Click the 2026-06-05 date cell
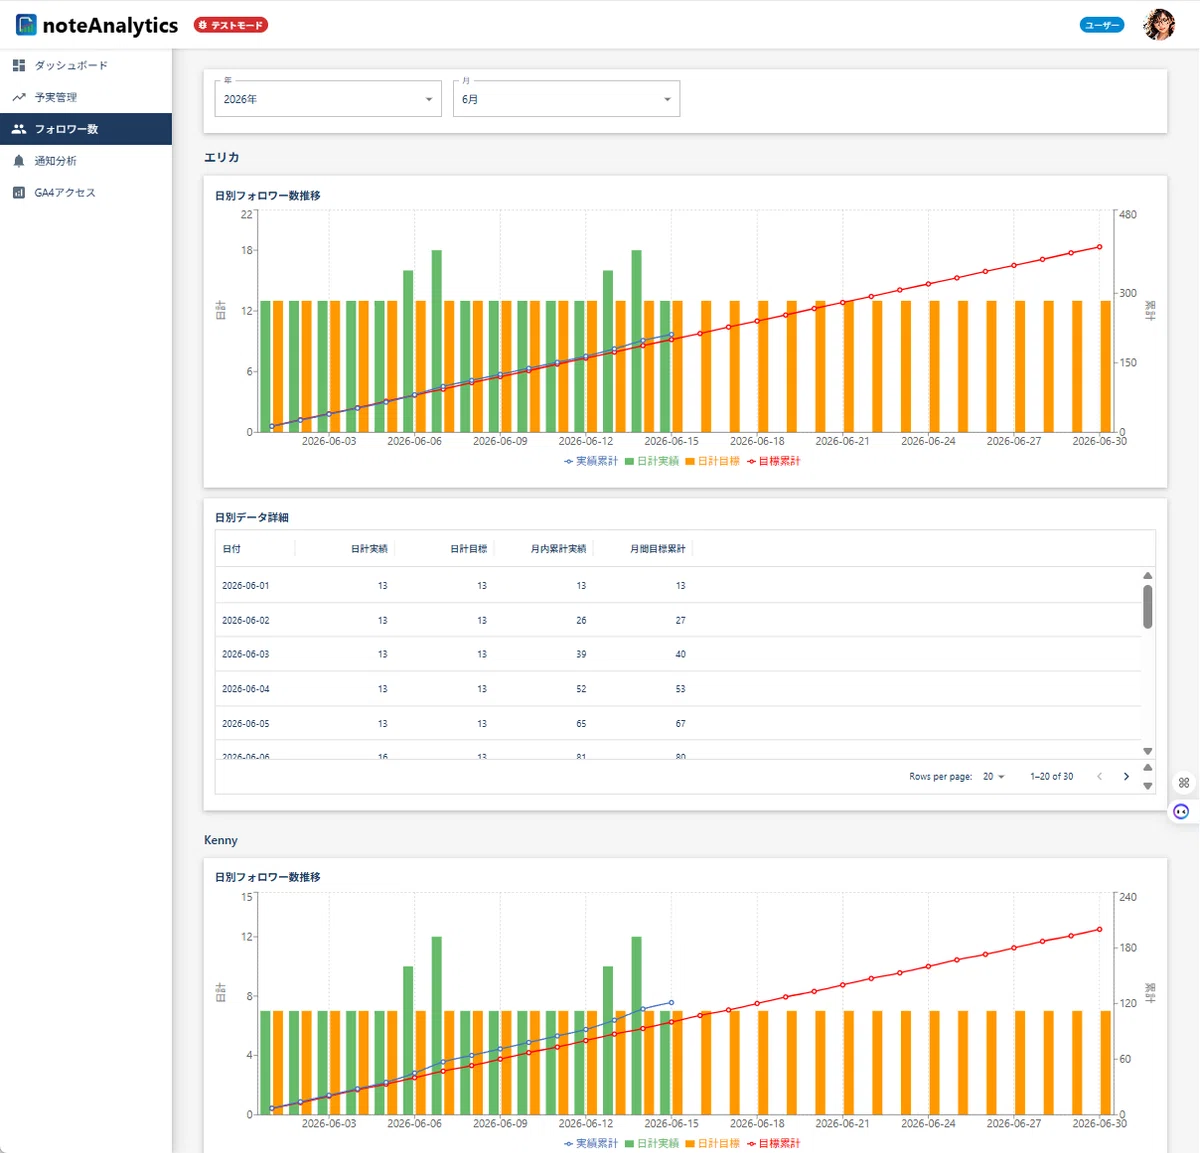The image size is (1200, 1153). pyautogui.click(x=246, y=723)
